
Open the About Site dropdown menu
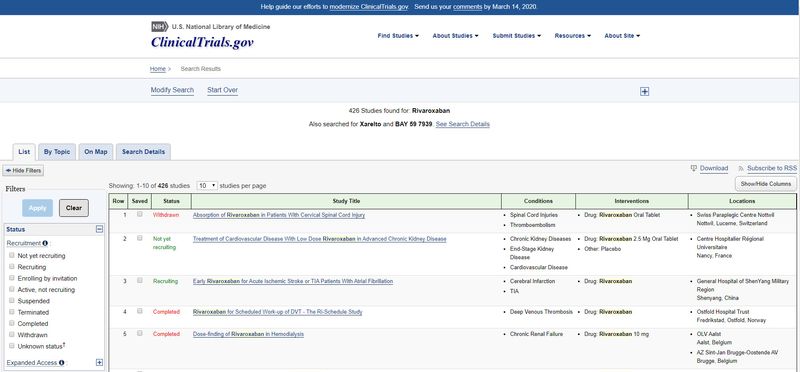point(622,36)
